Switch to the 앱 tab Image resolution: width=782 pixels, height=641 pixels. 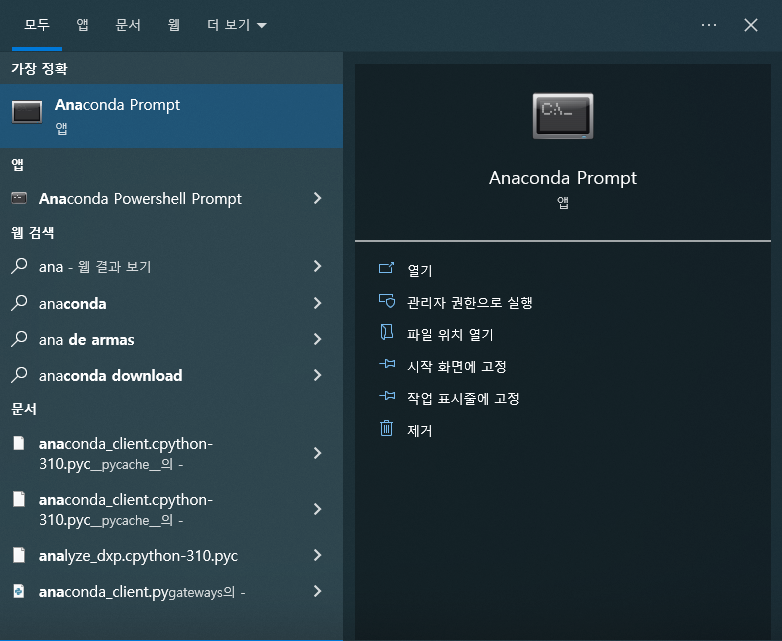pos(83,25)
